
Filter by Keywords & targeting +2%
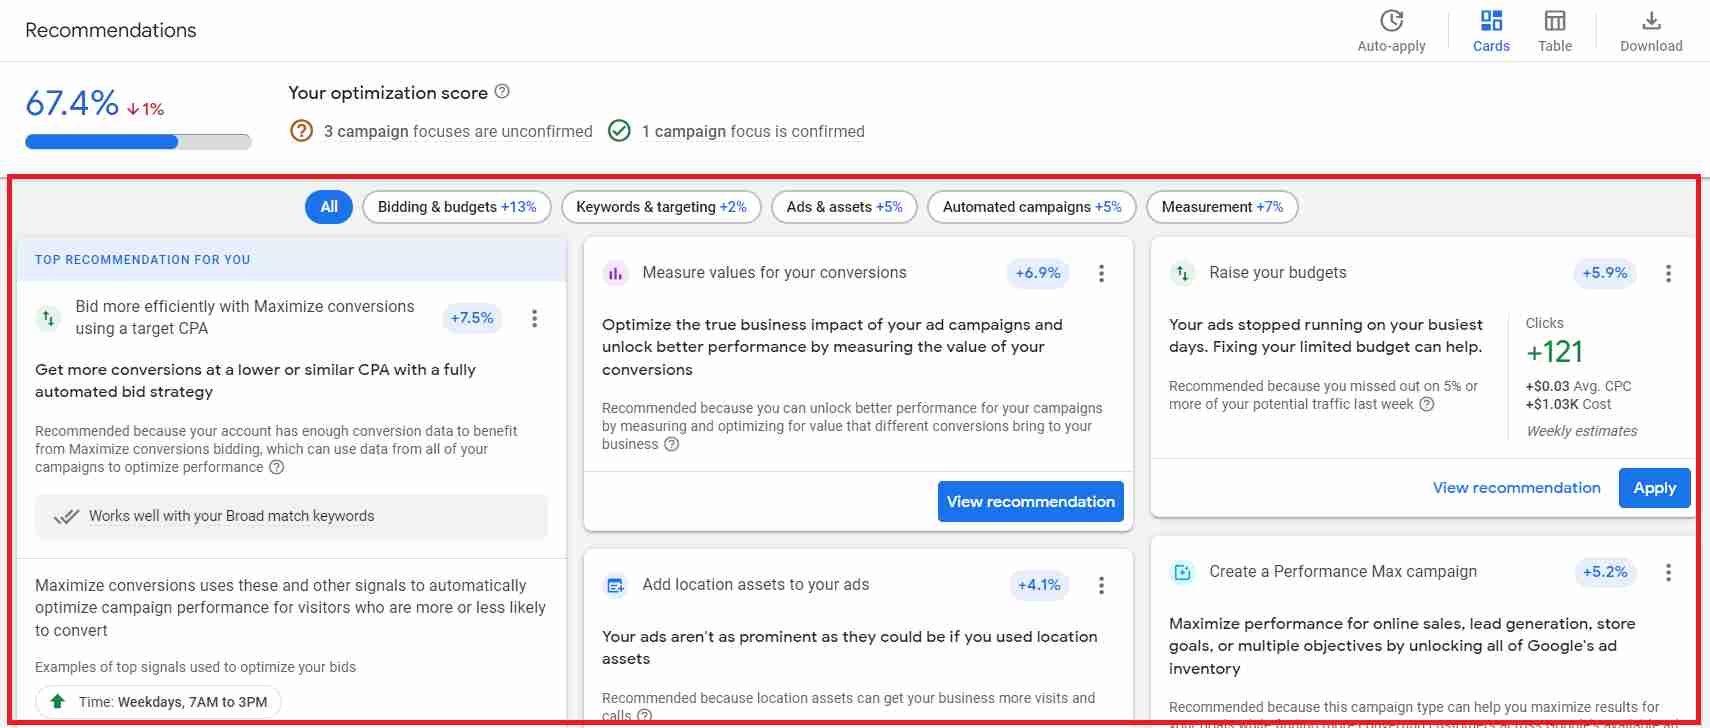point(661,207)
